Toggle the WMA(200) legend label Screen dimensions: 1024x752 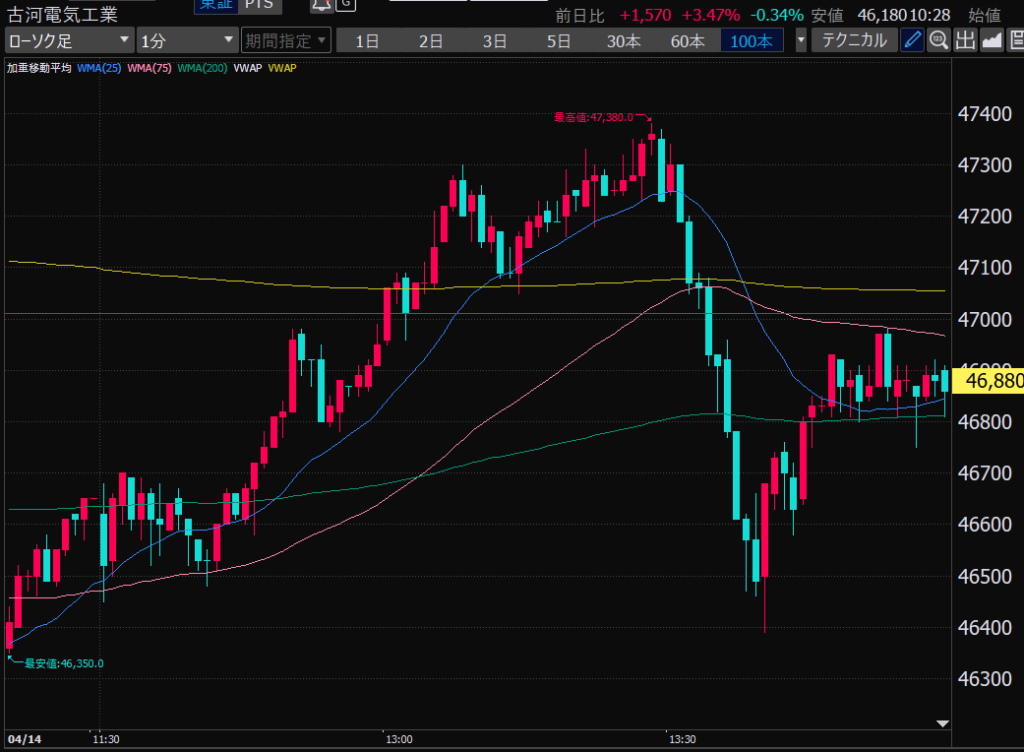point(203,68)
